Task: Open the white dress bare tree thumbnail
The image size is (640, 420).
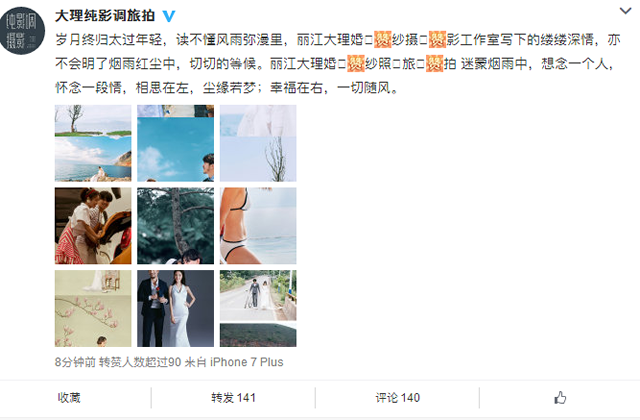Action: pos(258,143)
